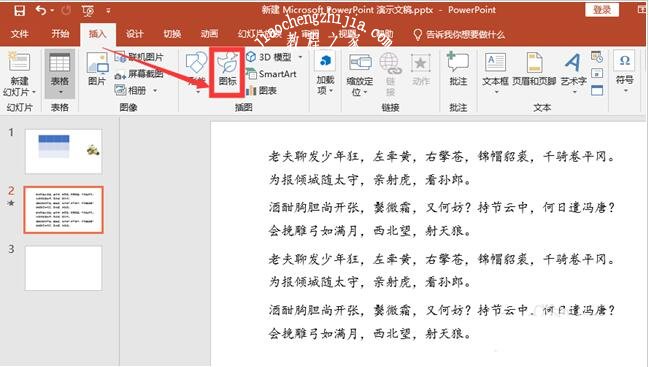Screen dimensions: 649x367
Task: Insert a SmartArt graphic
Action: pyautogui.click(x=272, y=74)
